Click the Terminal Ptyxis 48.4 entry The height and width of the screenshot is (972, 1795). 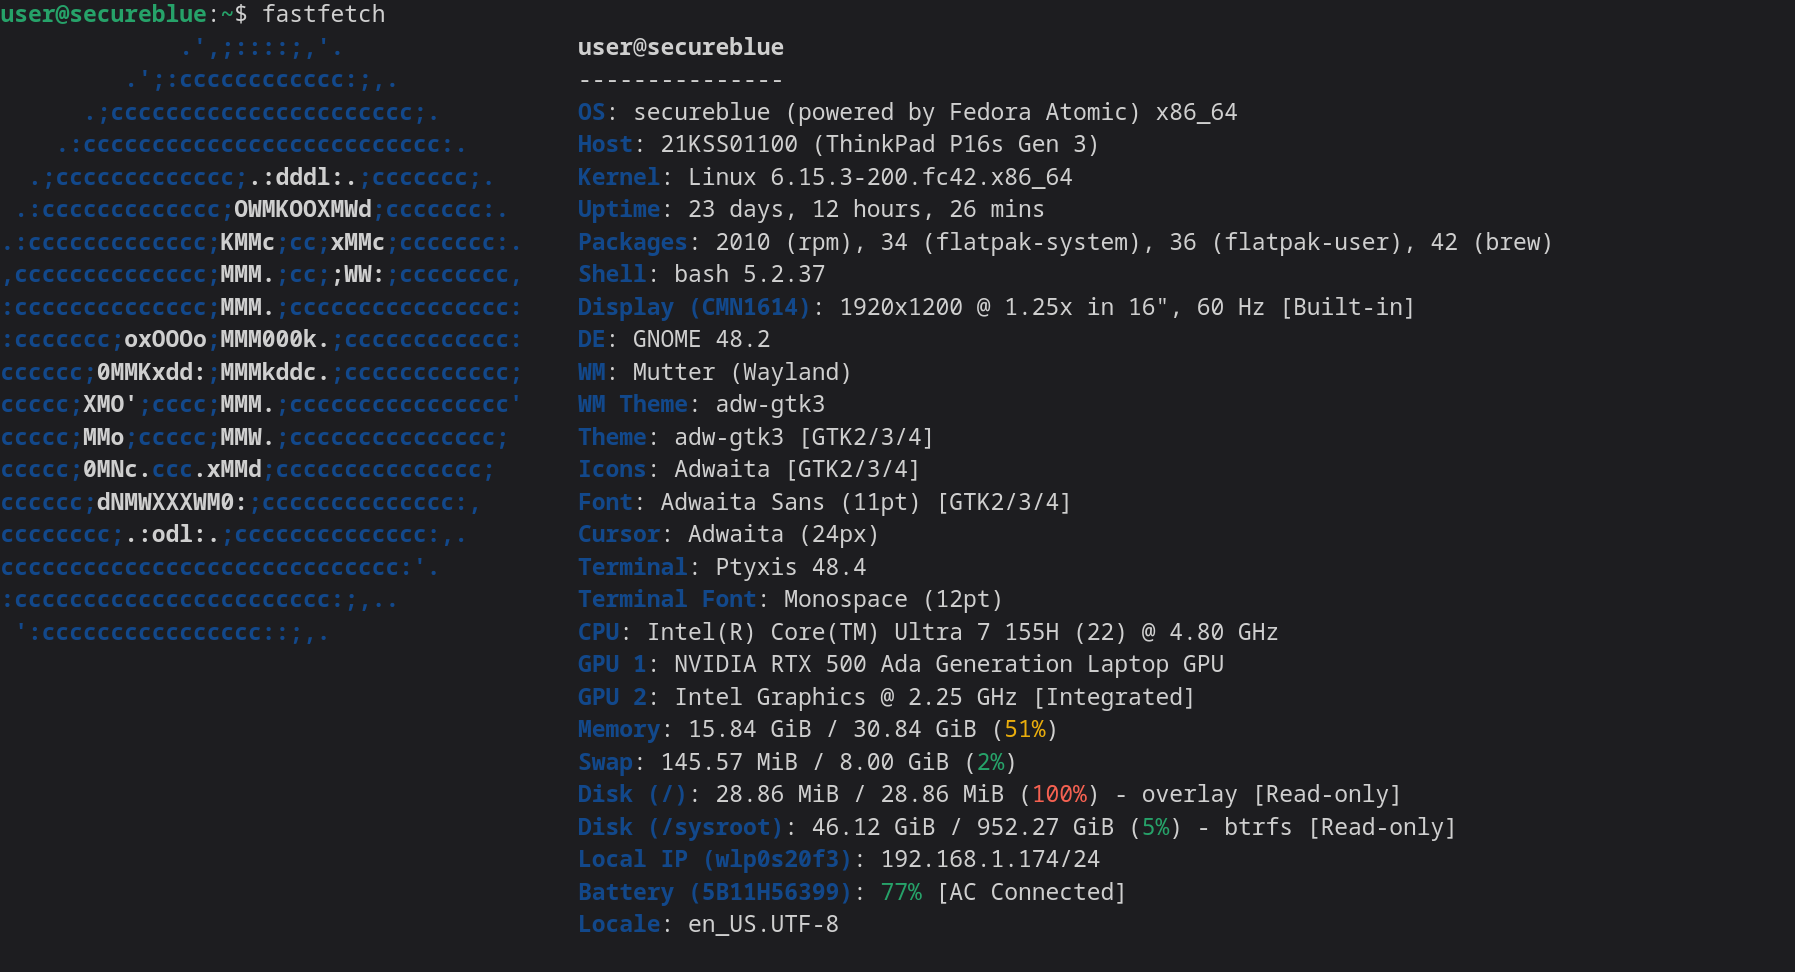point(790,567)
